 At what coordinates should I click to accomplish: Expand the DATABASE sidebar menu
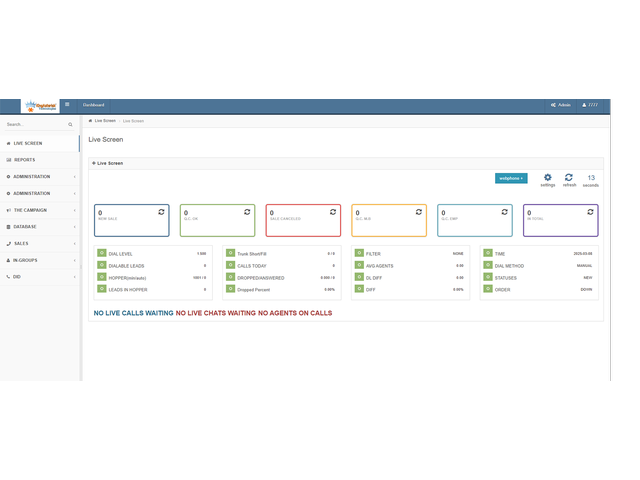(x=40, y=227)
